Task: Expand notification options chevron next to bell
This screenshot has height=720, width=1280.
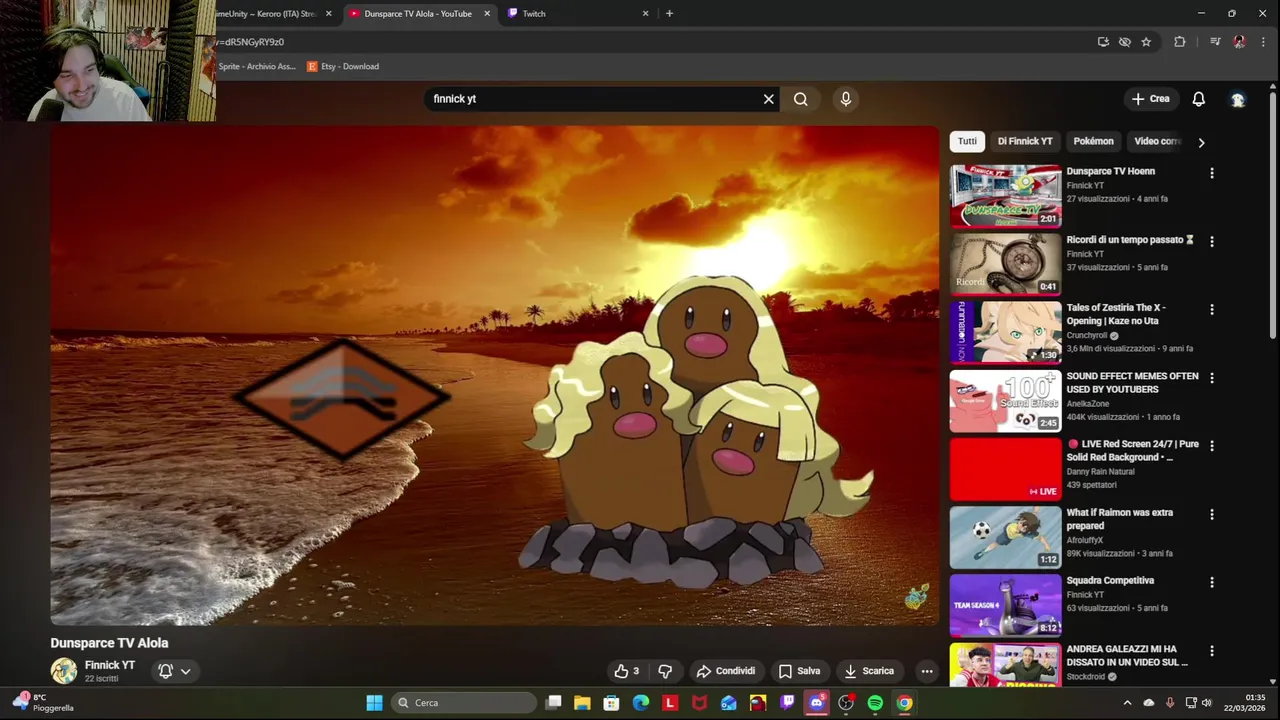Action: point(185,672)
